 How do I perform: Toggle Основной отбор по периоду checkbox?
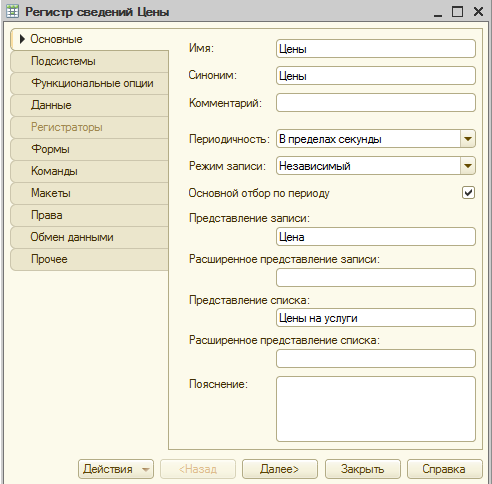(468, 193)
